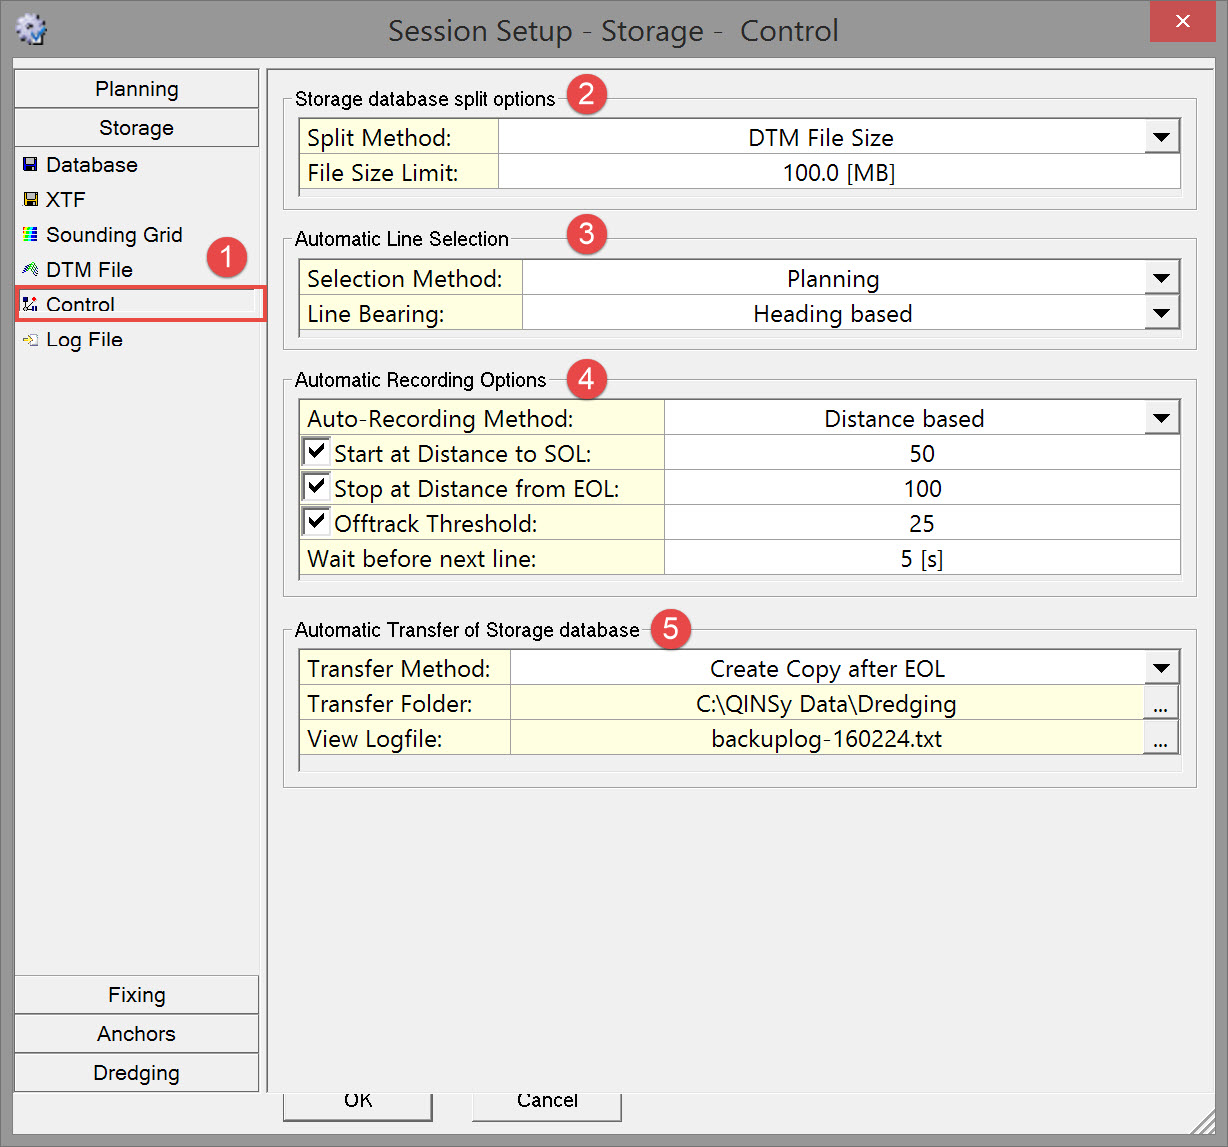Browse for Transfer Folder with ellipsis button
1228x1147 pixels.
pyautogui.click(x=1160, y=704)
